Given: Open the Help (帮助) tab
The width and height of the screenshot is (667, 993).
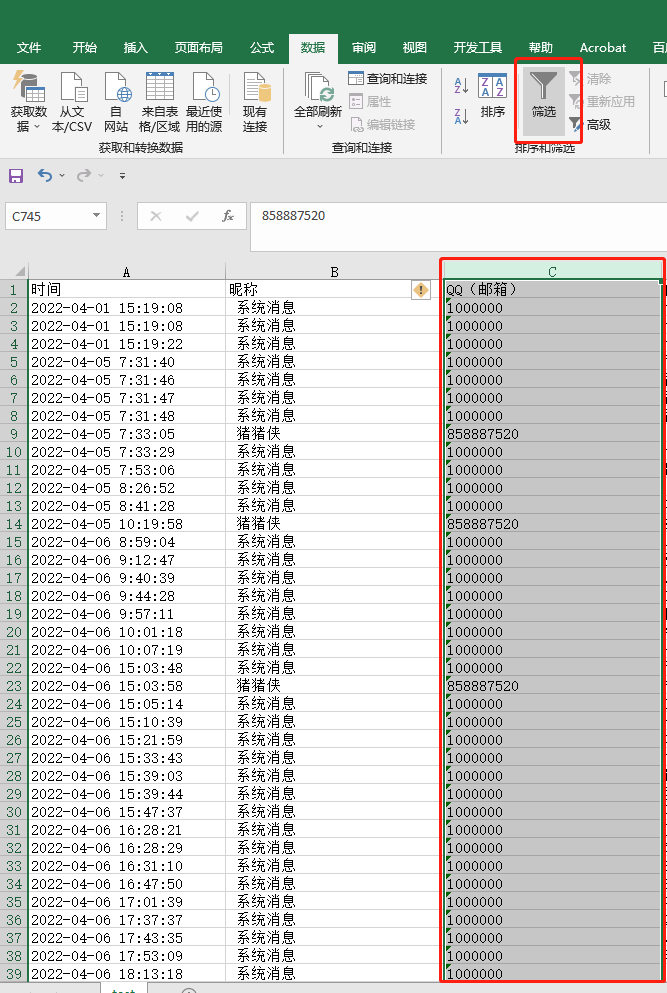Looking at the screenshot, I should [540, 47].
